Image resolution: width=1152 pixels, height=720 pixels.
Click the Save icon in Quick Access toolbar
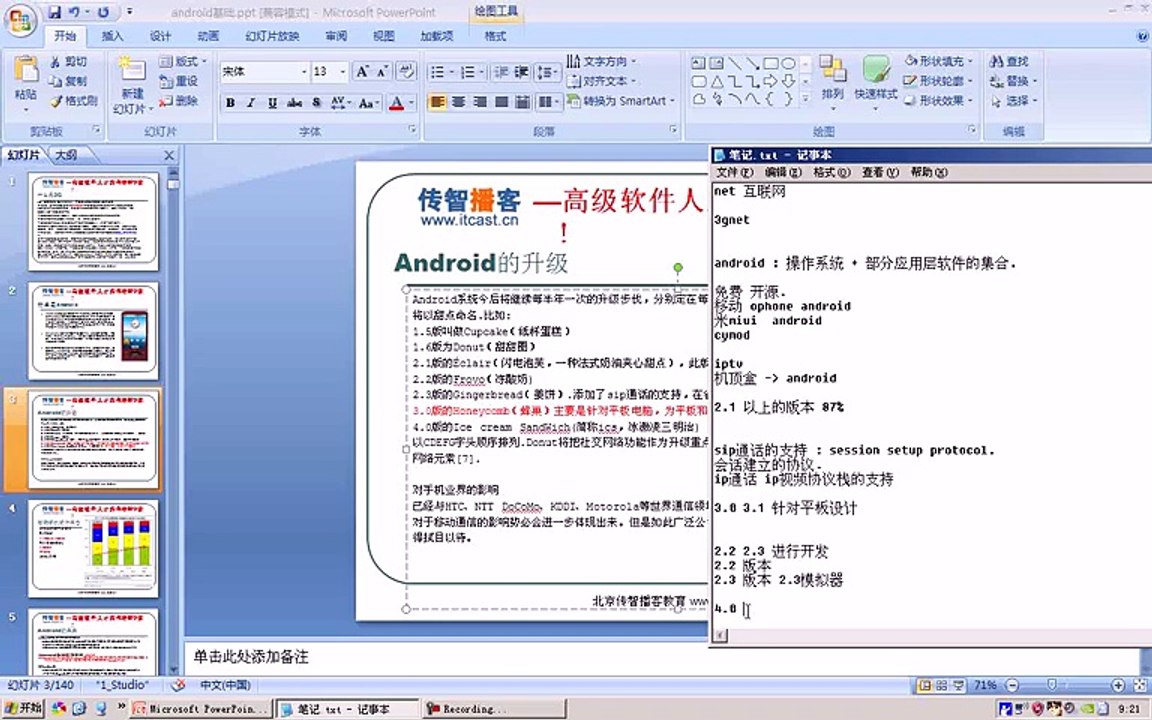coord(55,12)
